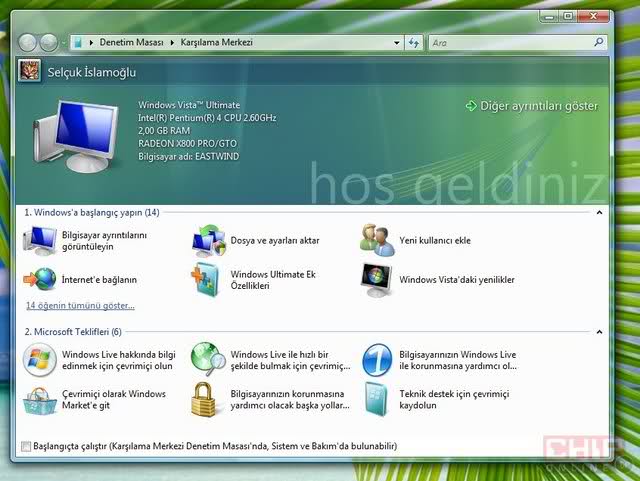The height and width of the screenshot is (481, 640).
Task: Close the Karşılama Merkezi window
Action: (x=593, y=16)
